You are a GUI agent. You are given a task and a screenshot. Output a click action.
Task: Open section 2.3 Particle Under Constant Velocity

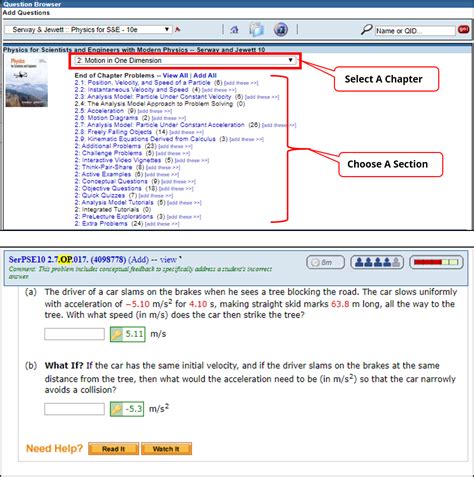(x=153, y=97)
